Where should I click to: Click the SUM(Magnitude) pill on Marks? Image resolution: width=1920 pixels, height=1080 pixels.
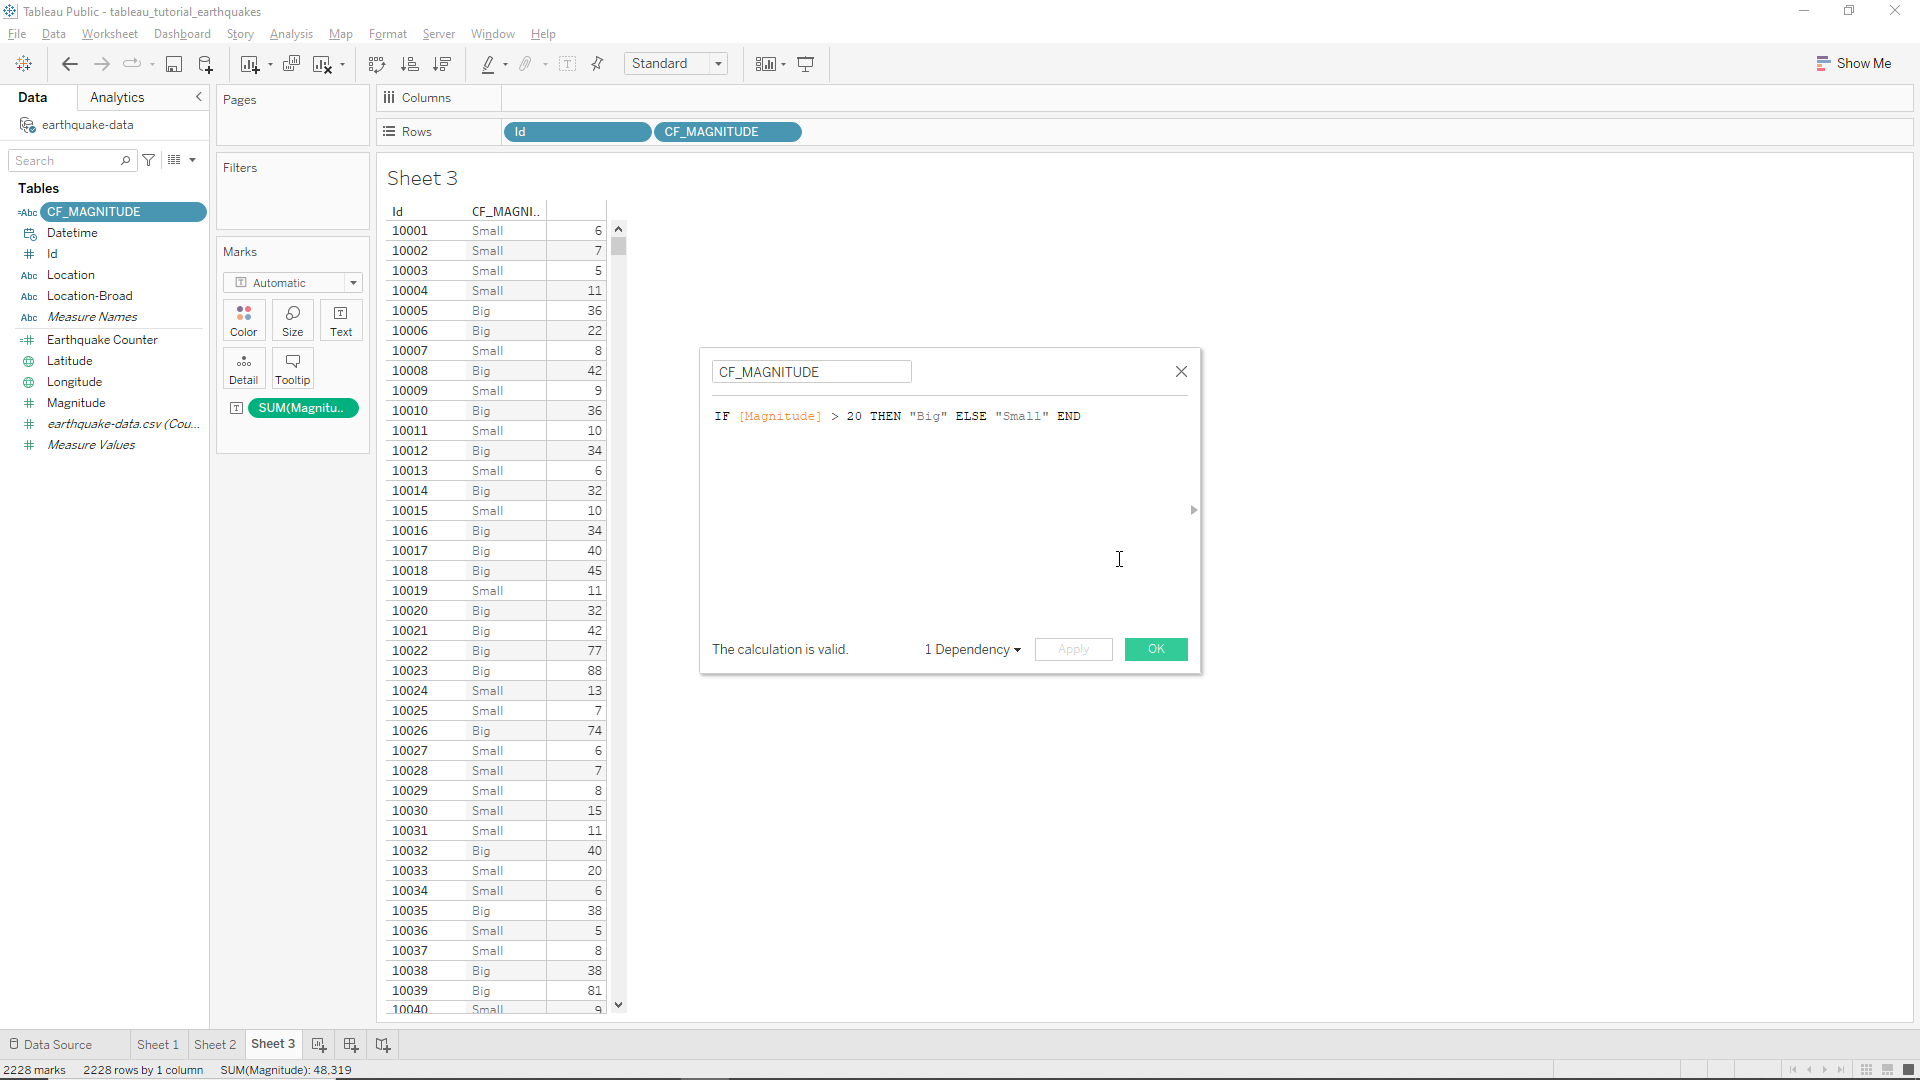pos(303,408)
